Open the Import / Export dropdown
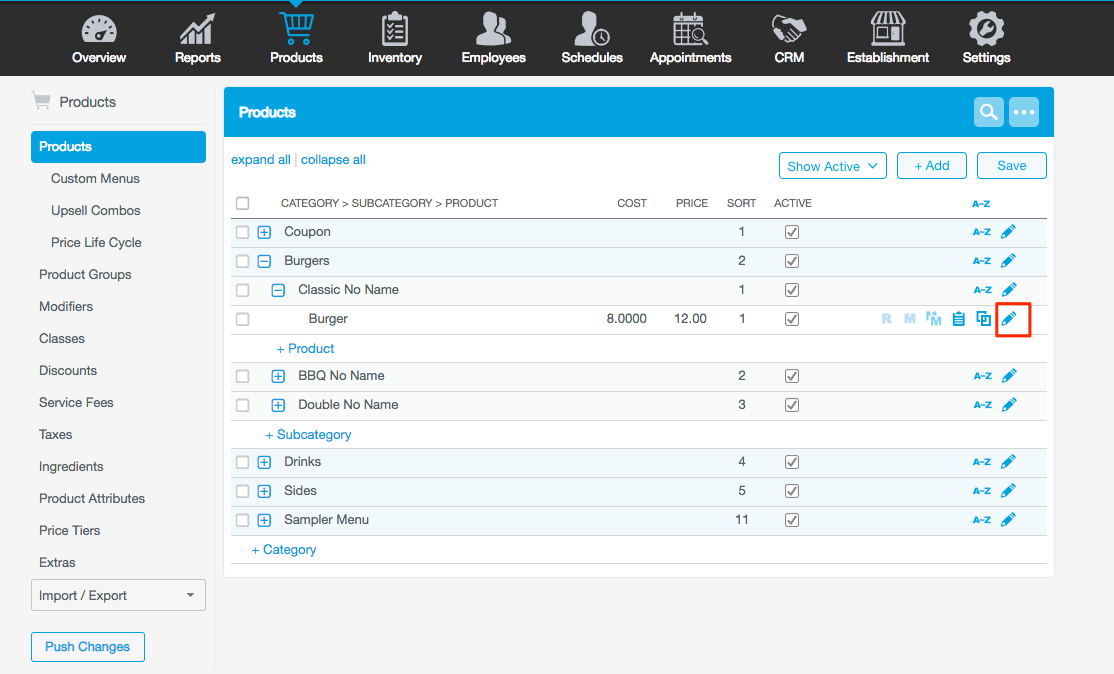The width and height of the screenshot is (1114, 674). [118, 595]
